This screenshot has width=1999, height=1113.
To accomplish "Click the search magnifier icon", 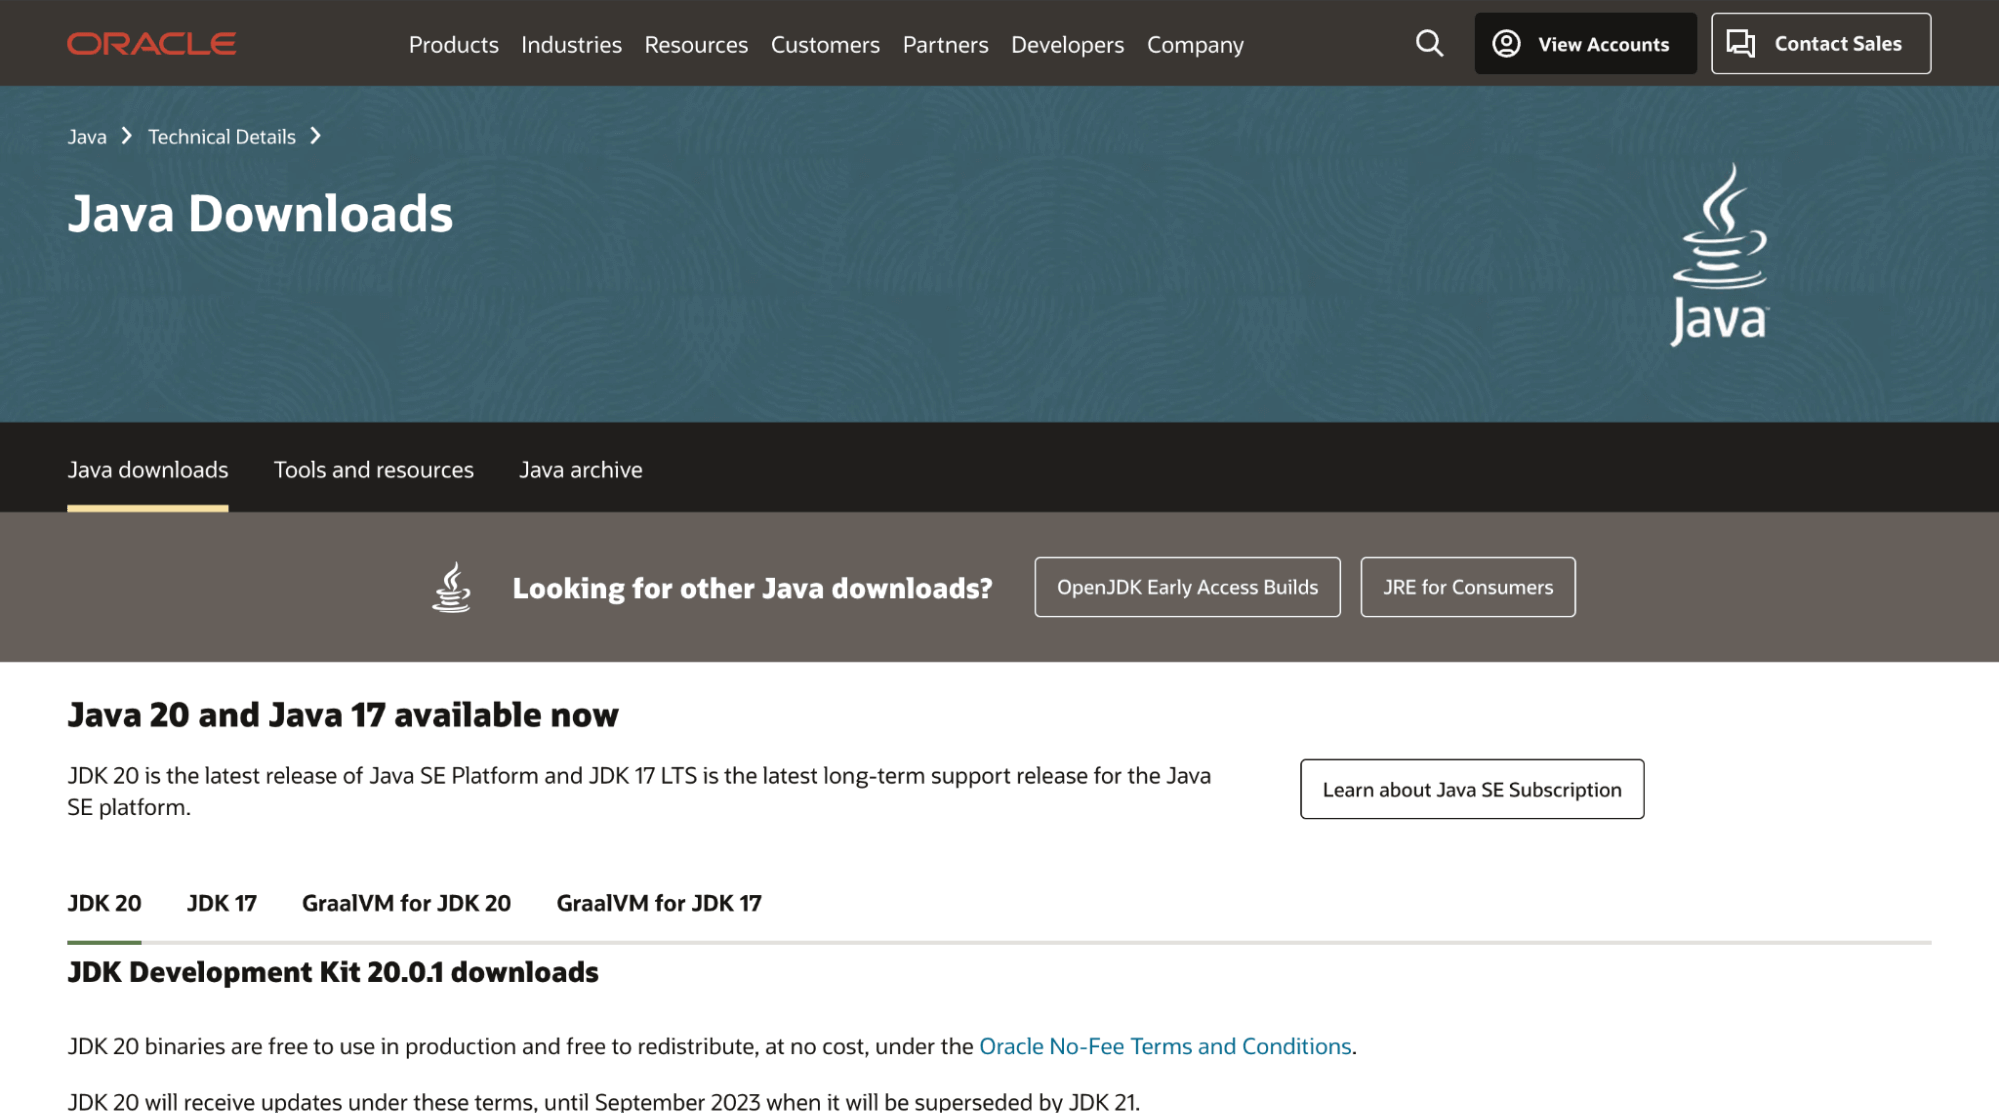I will 1430,42.
